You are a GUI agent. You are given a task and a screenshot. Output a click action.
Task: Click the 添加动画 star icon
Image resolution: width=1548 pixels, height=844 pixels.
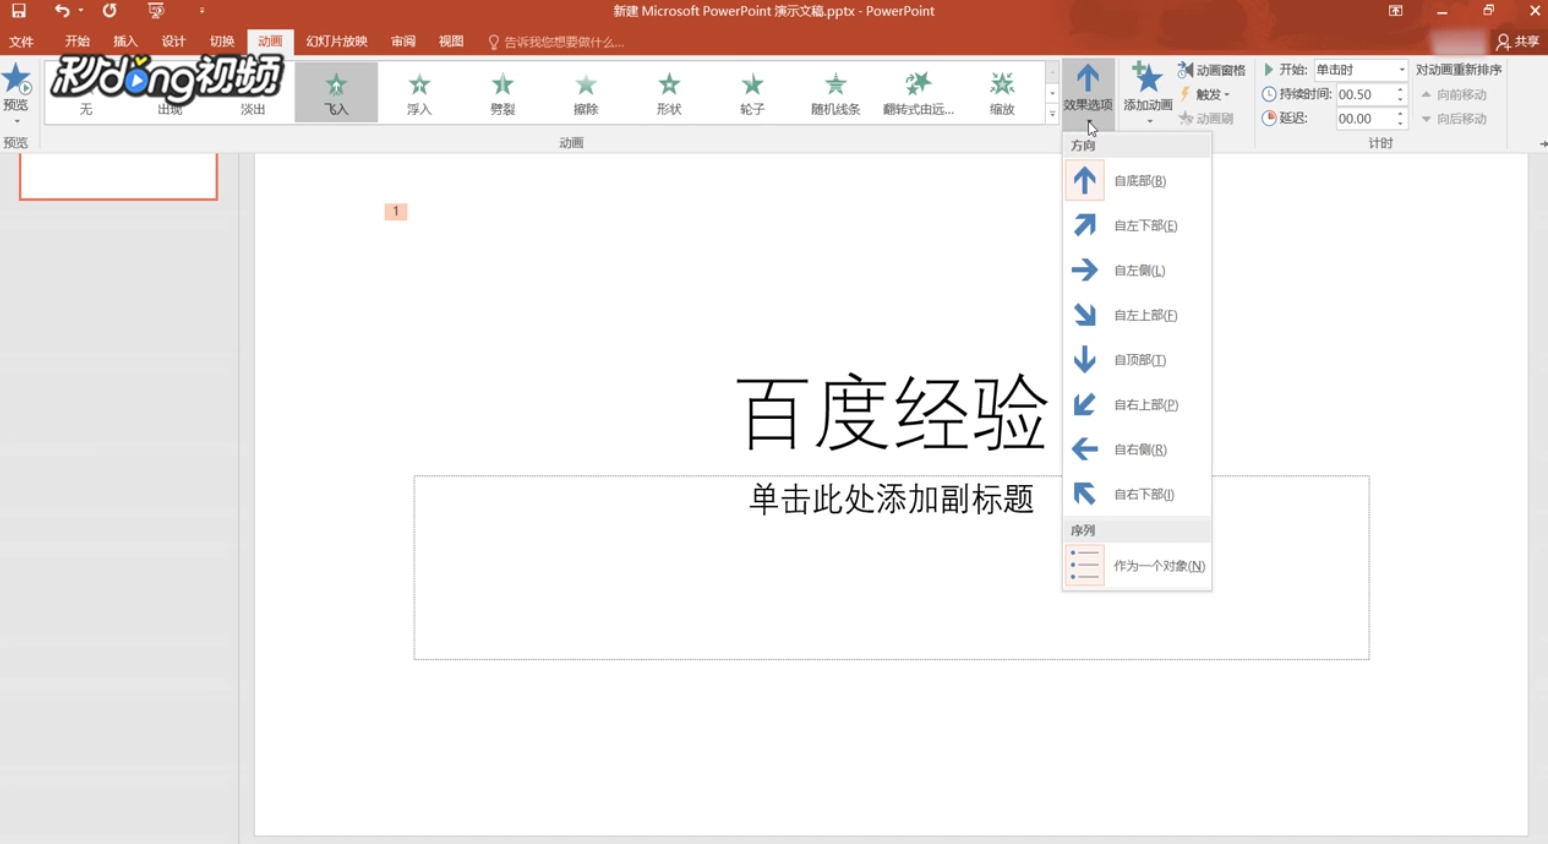tap(1147, 78)
